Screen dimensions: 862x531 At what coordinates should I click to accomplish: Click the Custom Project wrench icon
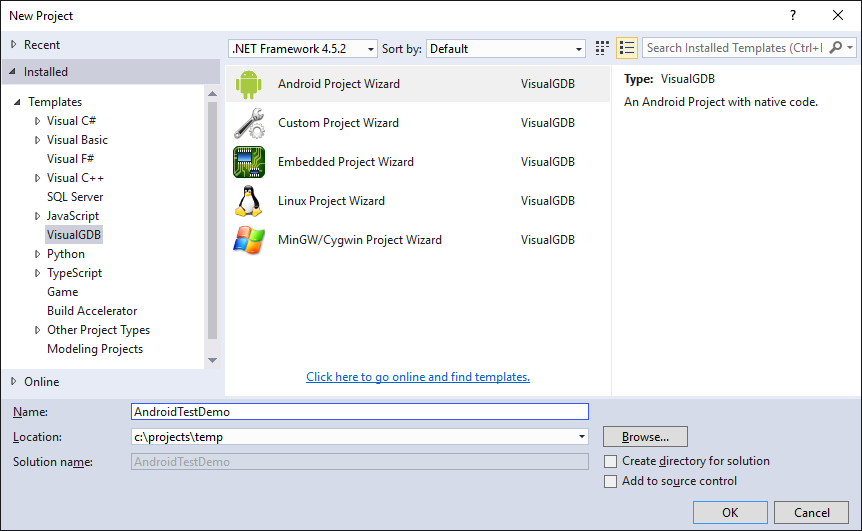(x=249, y=123)
